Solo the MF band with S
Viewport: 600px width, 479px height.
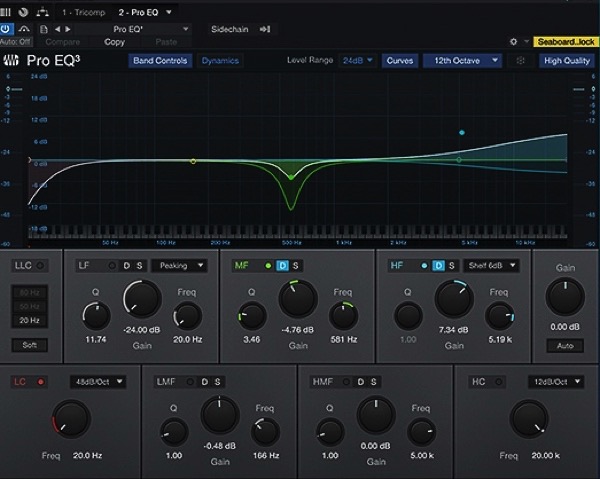[295, 266]
